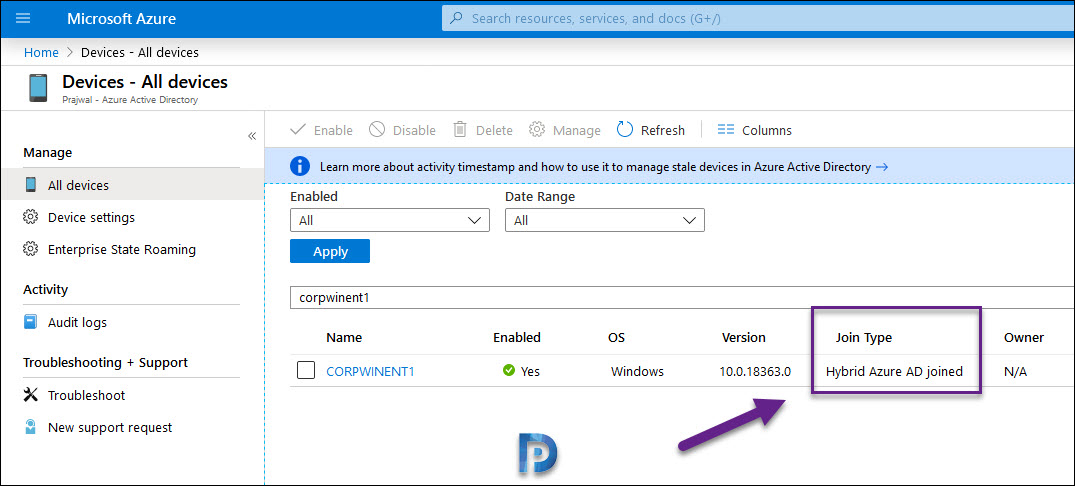The height and width of the screenshot is (486, 1075).
Task: Click the arrow at end of banner
Action: point(882,167)
